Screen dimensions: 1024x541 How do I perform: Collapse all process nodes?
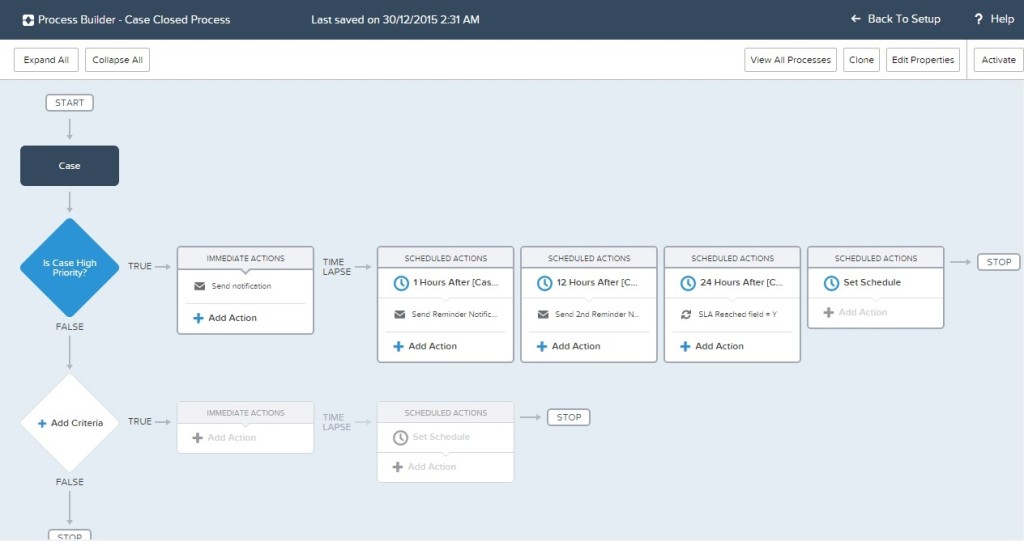click(x=118, y=59)
